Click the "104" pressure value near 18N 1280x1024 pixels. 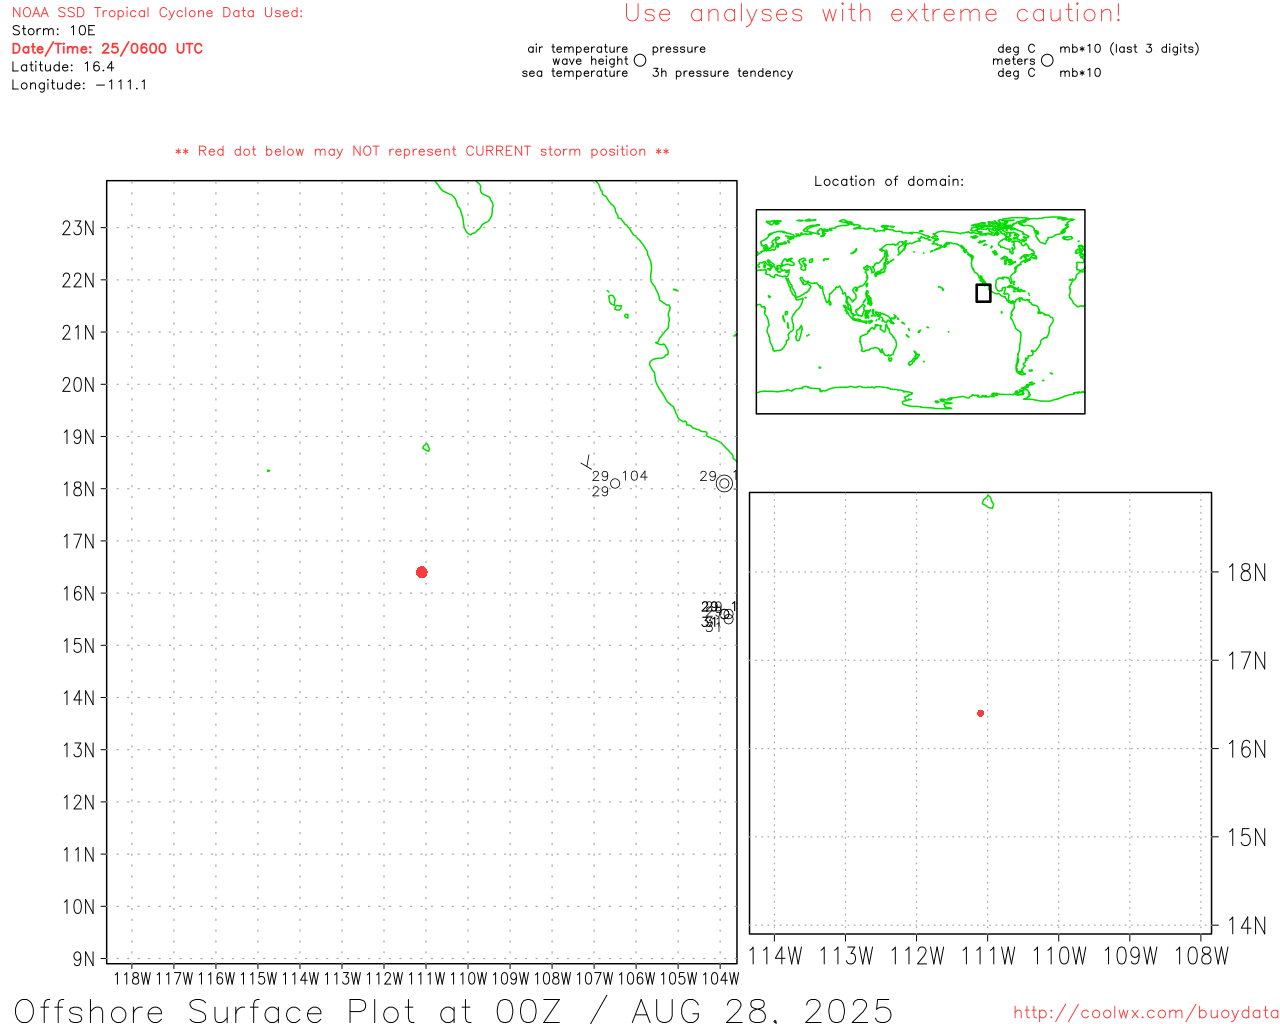pos(635,476)
